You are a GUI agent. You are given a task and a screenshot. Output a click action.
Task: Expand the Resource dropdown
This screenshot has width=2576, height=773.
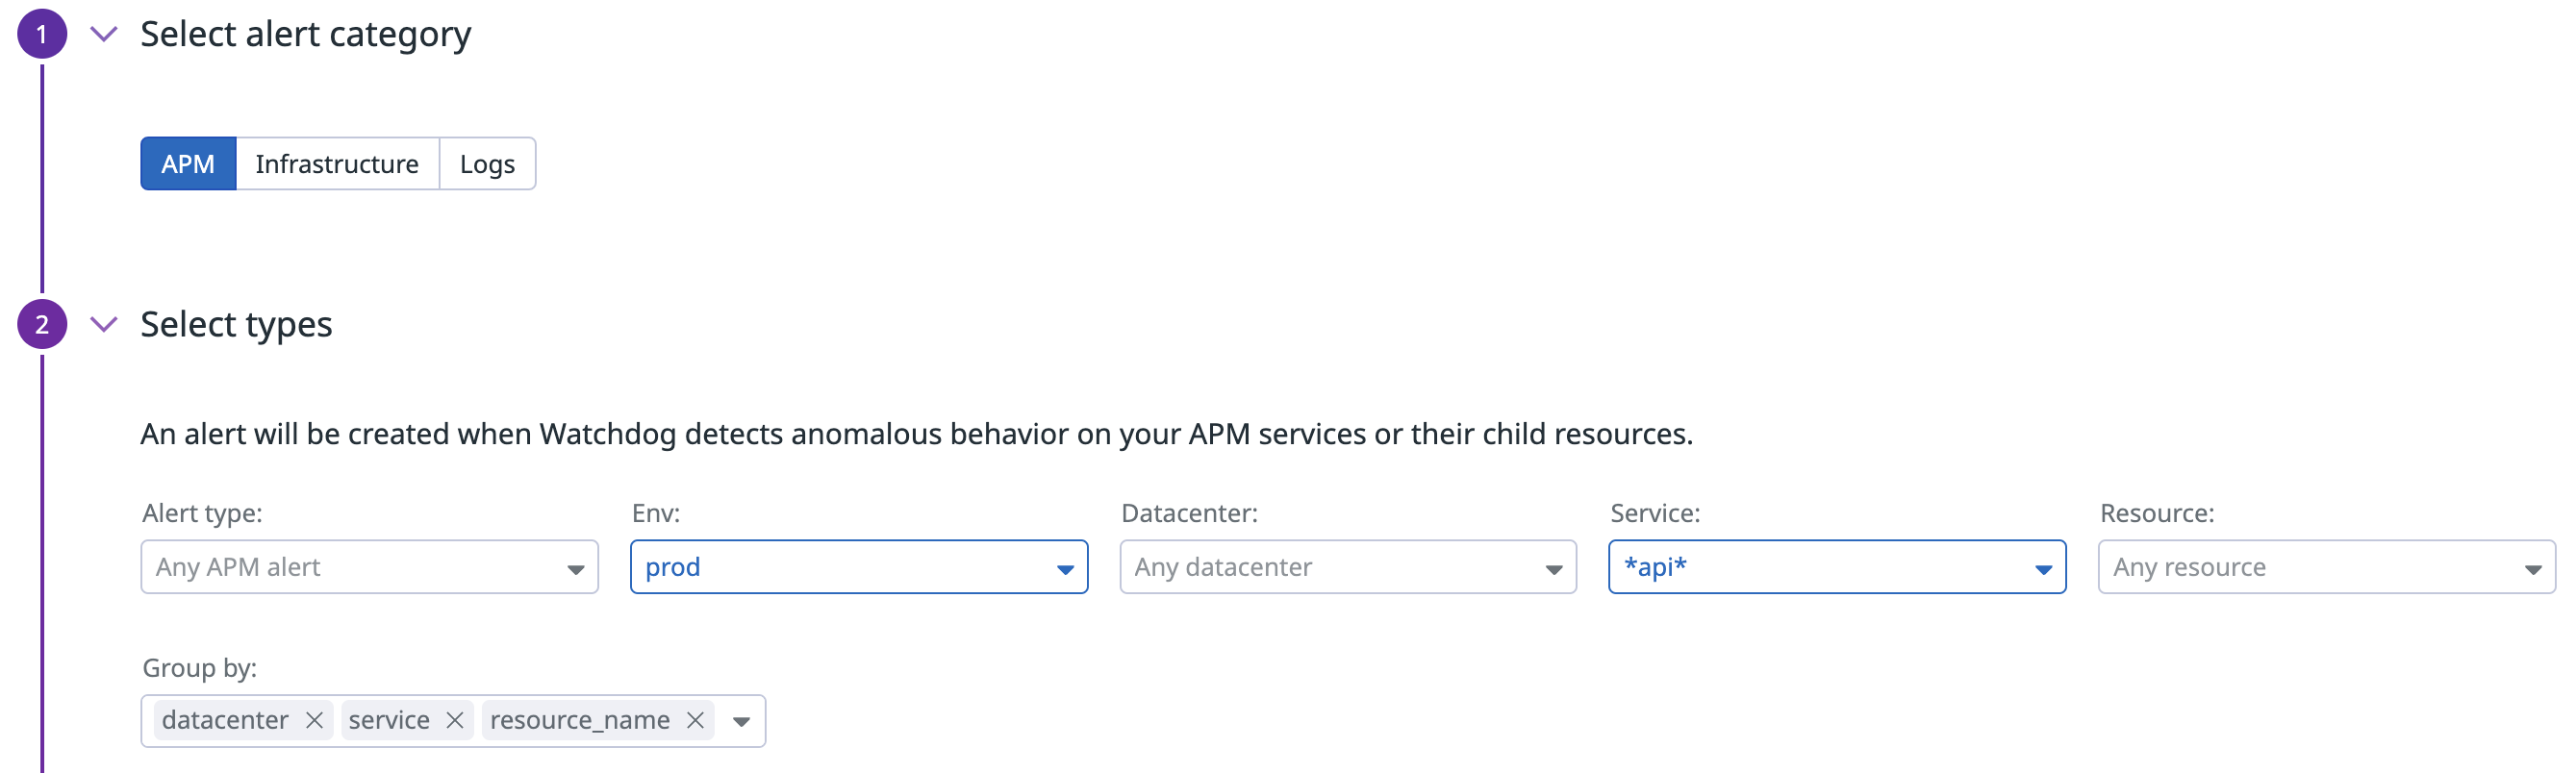click(2326, 567)
